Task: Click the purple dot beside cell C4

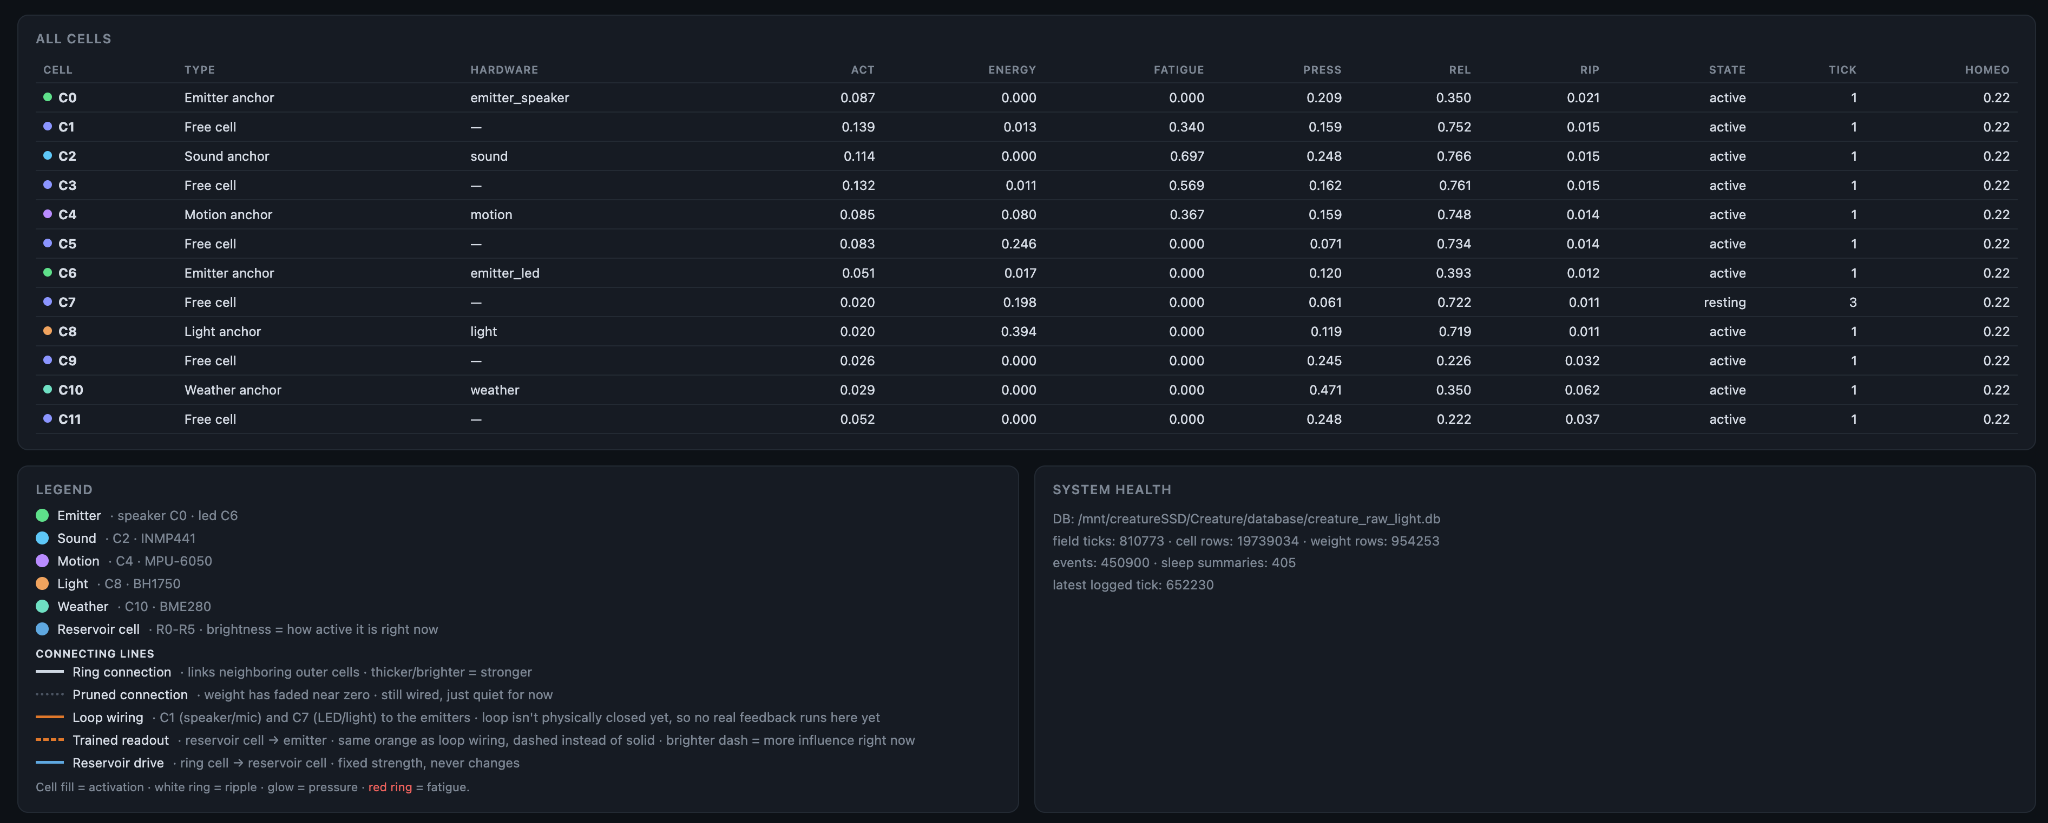Action: [47, 214]
